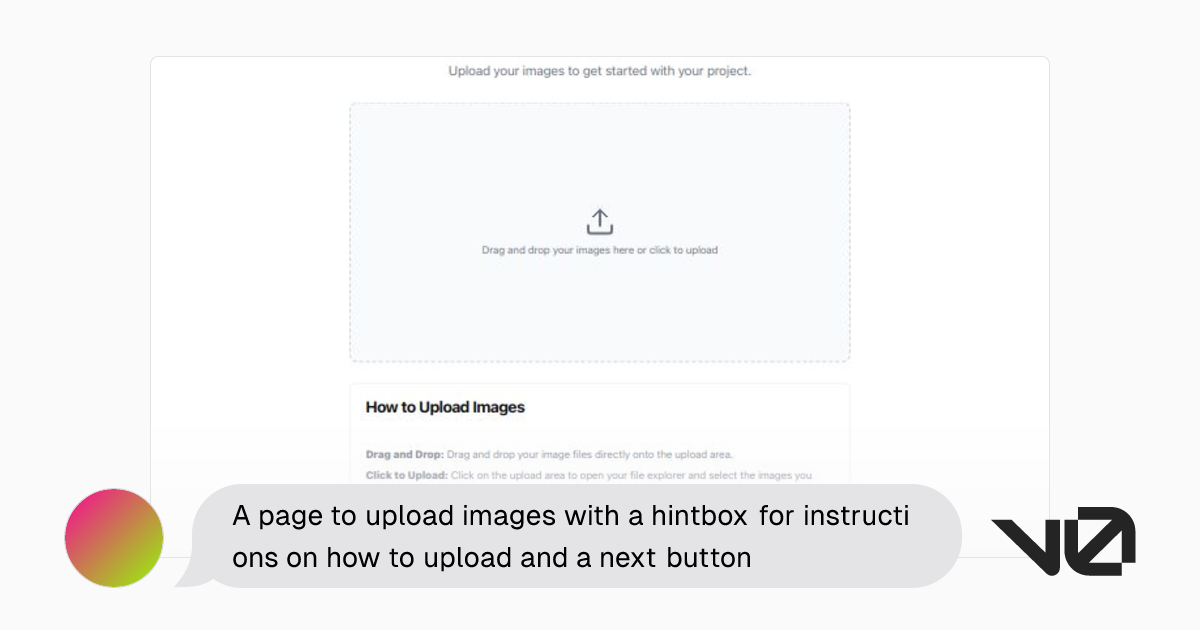
Task: Click the prompt text inside the speech bubble
Action: (x=571, y=536)
